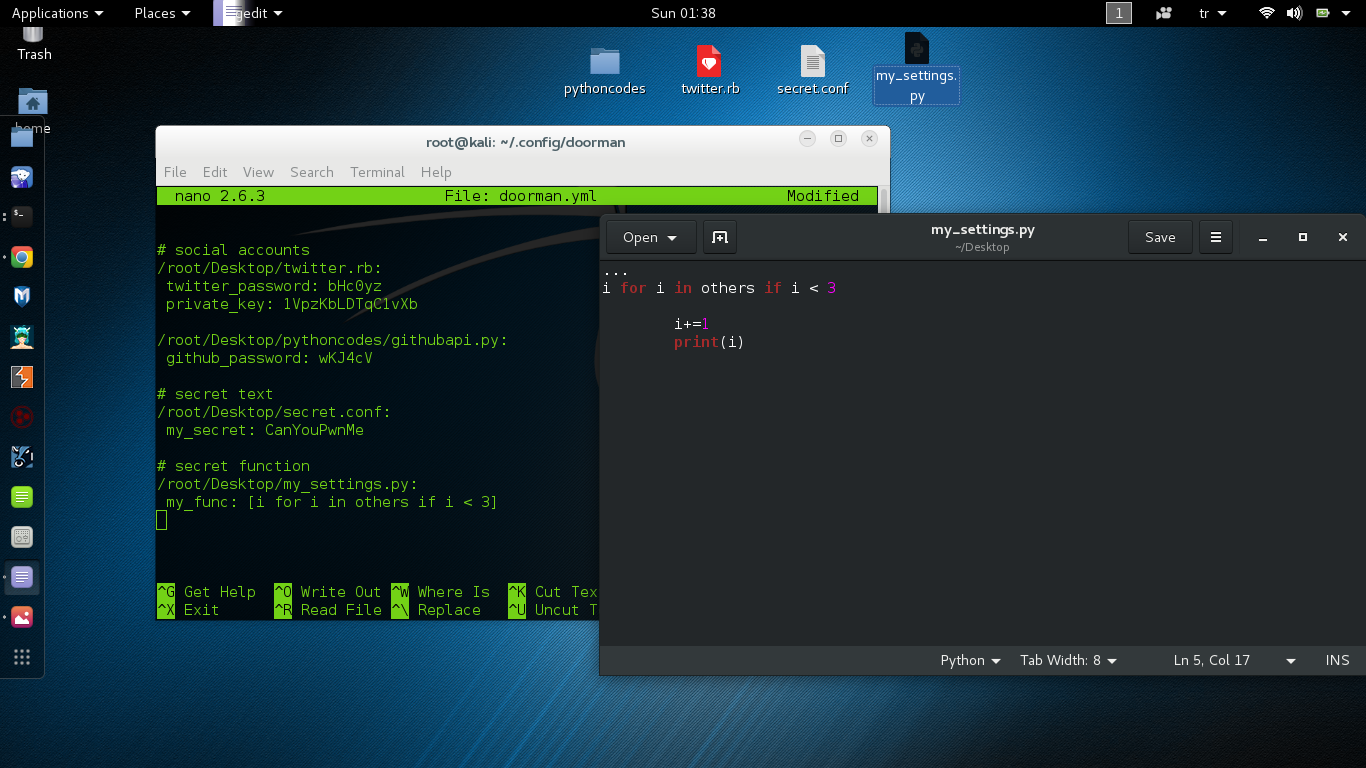
Task: Toggle INS insert mode in status bar
Action: pyautogui.click(x=1337, y=660)
